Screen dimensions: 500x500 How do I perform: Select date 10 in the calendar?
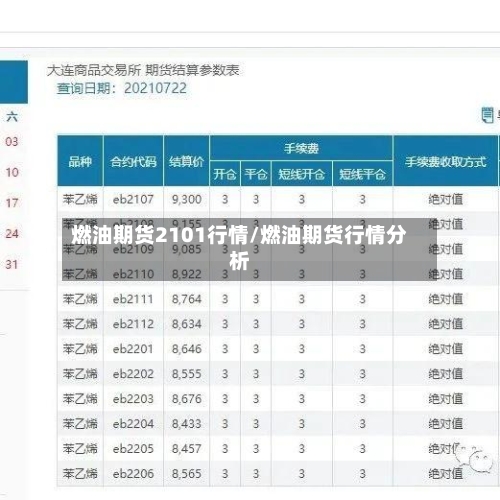pyautogui.click(x=12, y=172)
